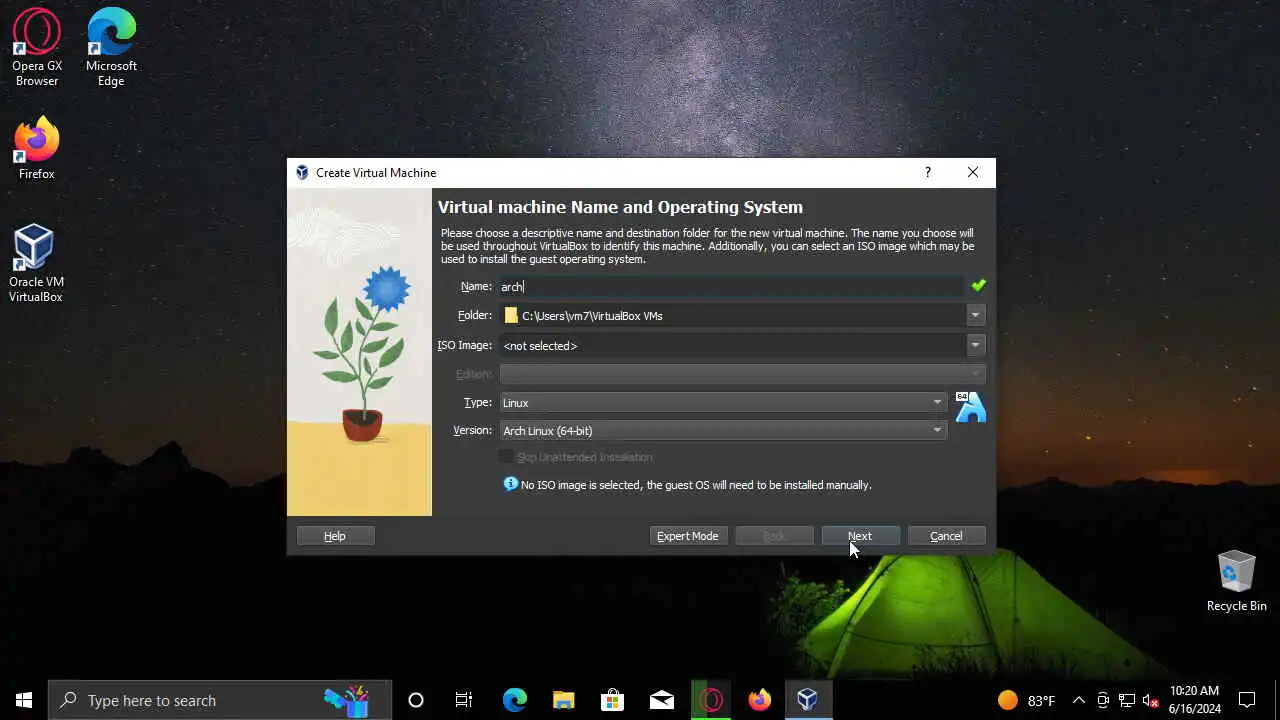The image size is (1280, 720).
Task: Click the search highlights icon in the search box
Action: (x=347, y=700)
